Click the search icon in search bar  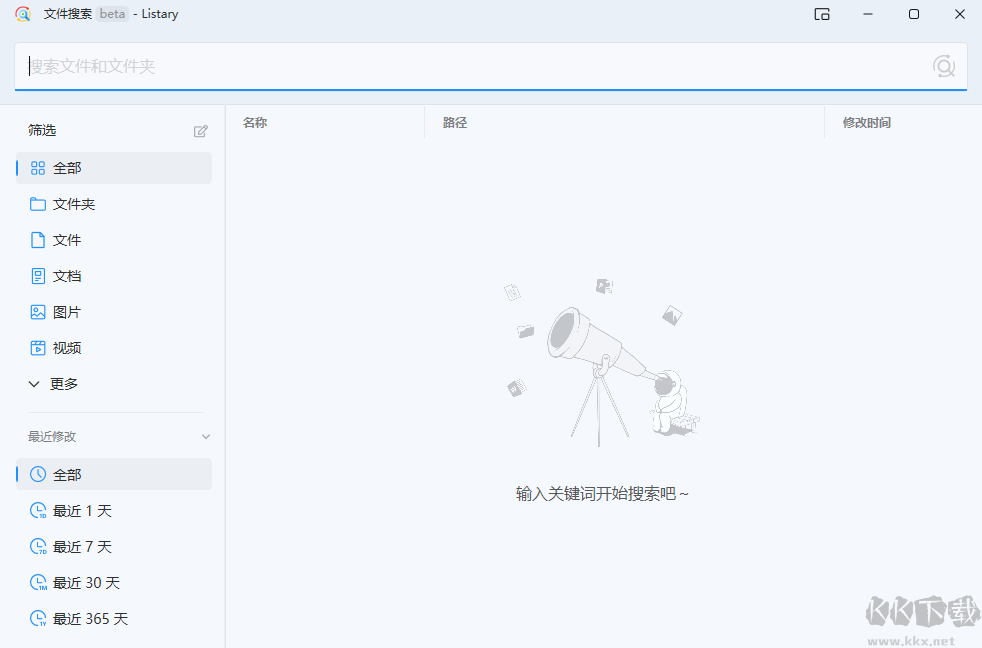(943, 66)
